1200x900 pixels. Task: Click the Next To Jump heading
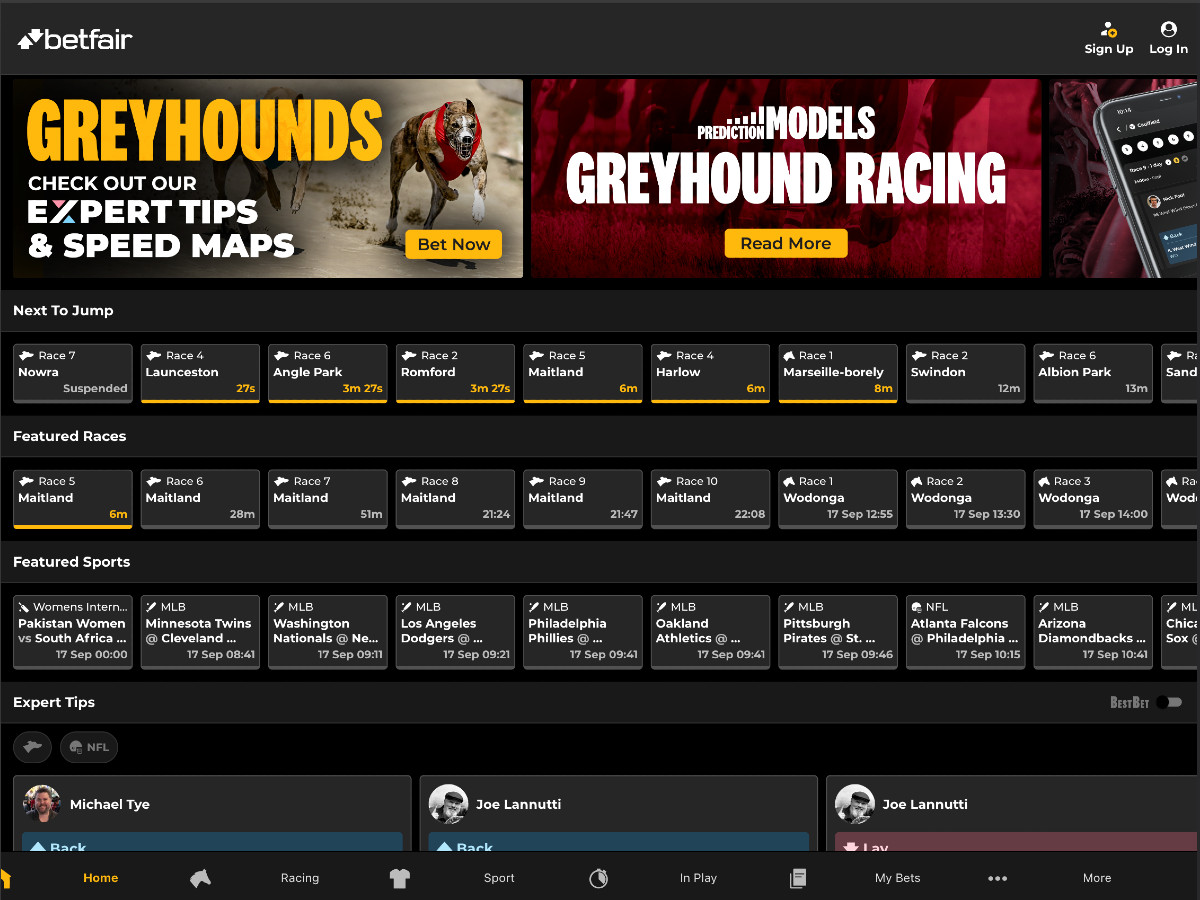(x=63, y=310)
